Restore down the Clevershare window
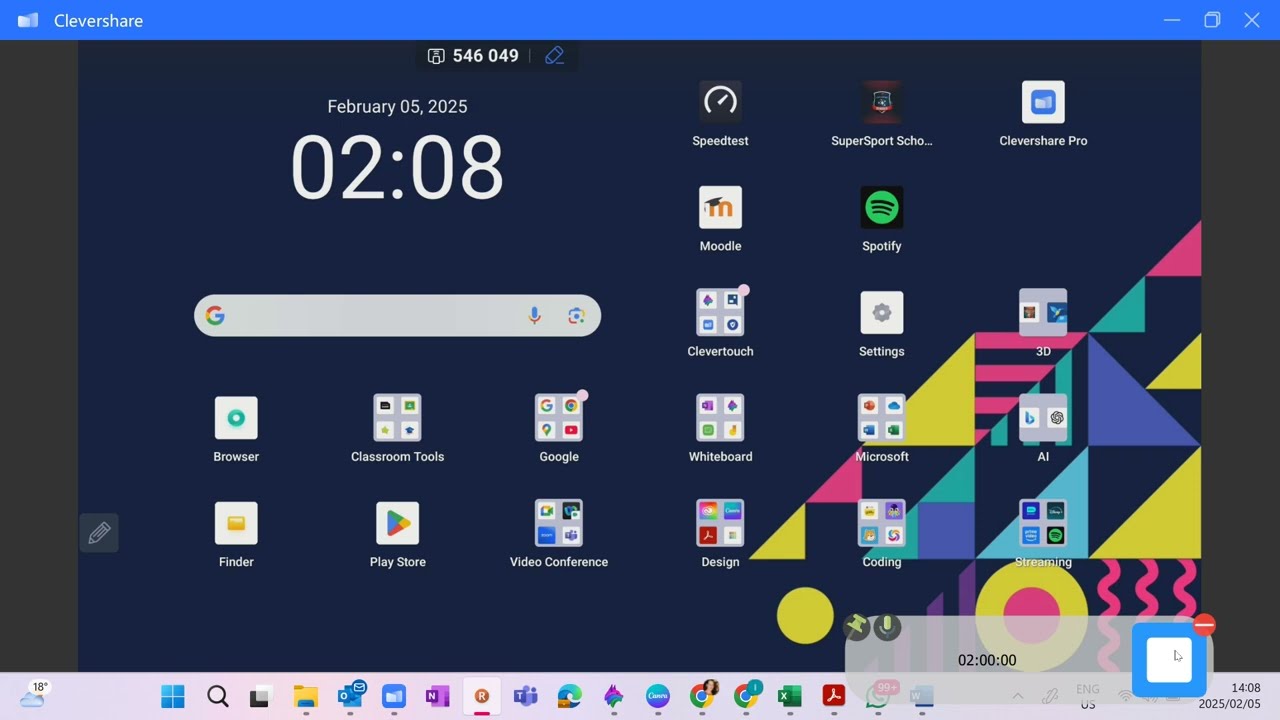This screenshot has width=1280, height=720. 1212,20
